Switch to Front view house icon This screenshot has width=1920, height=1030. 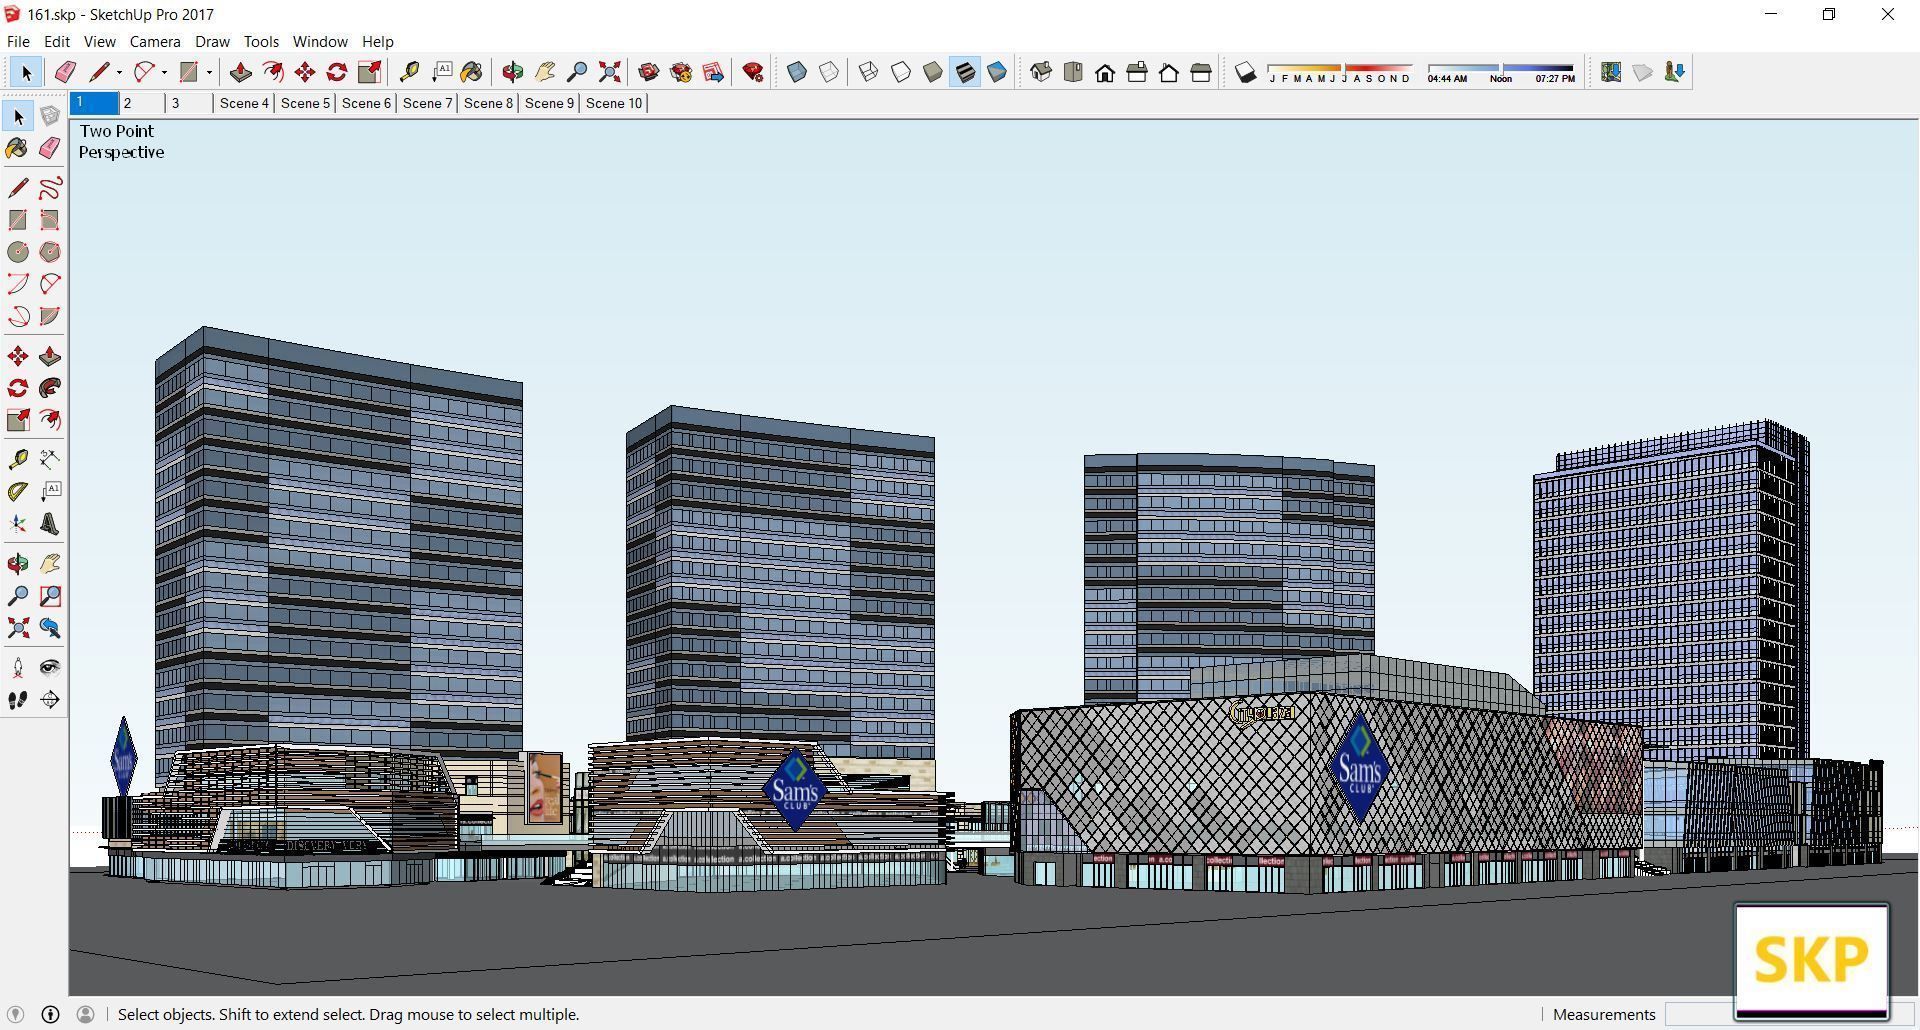[1105, 72]
